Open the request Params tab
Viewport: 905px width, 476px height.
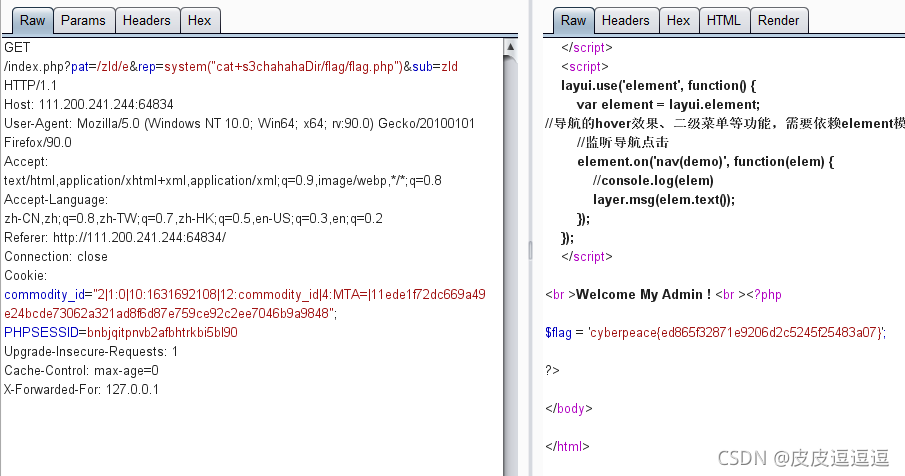pos(83,21)
